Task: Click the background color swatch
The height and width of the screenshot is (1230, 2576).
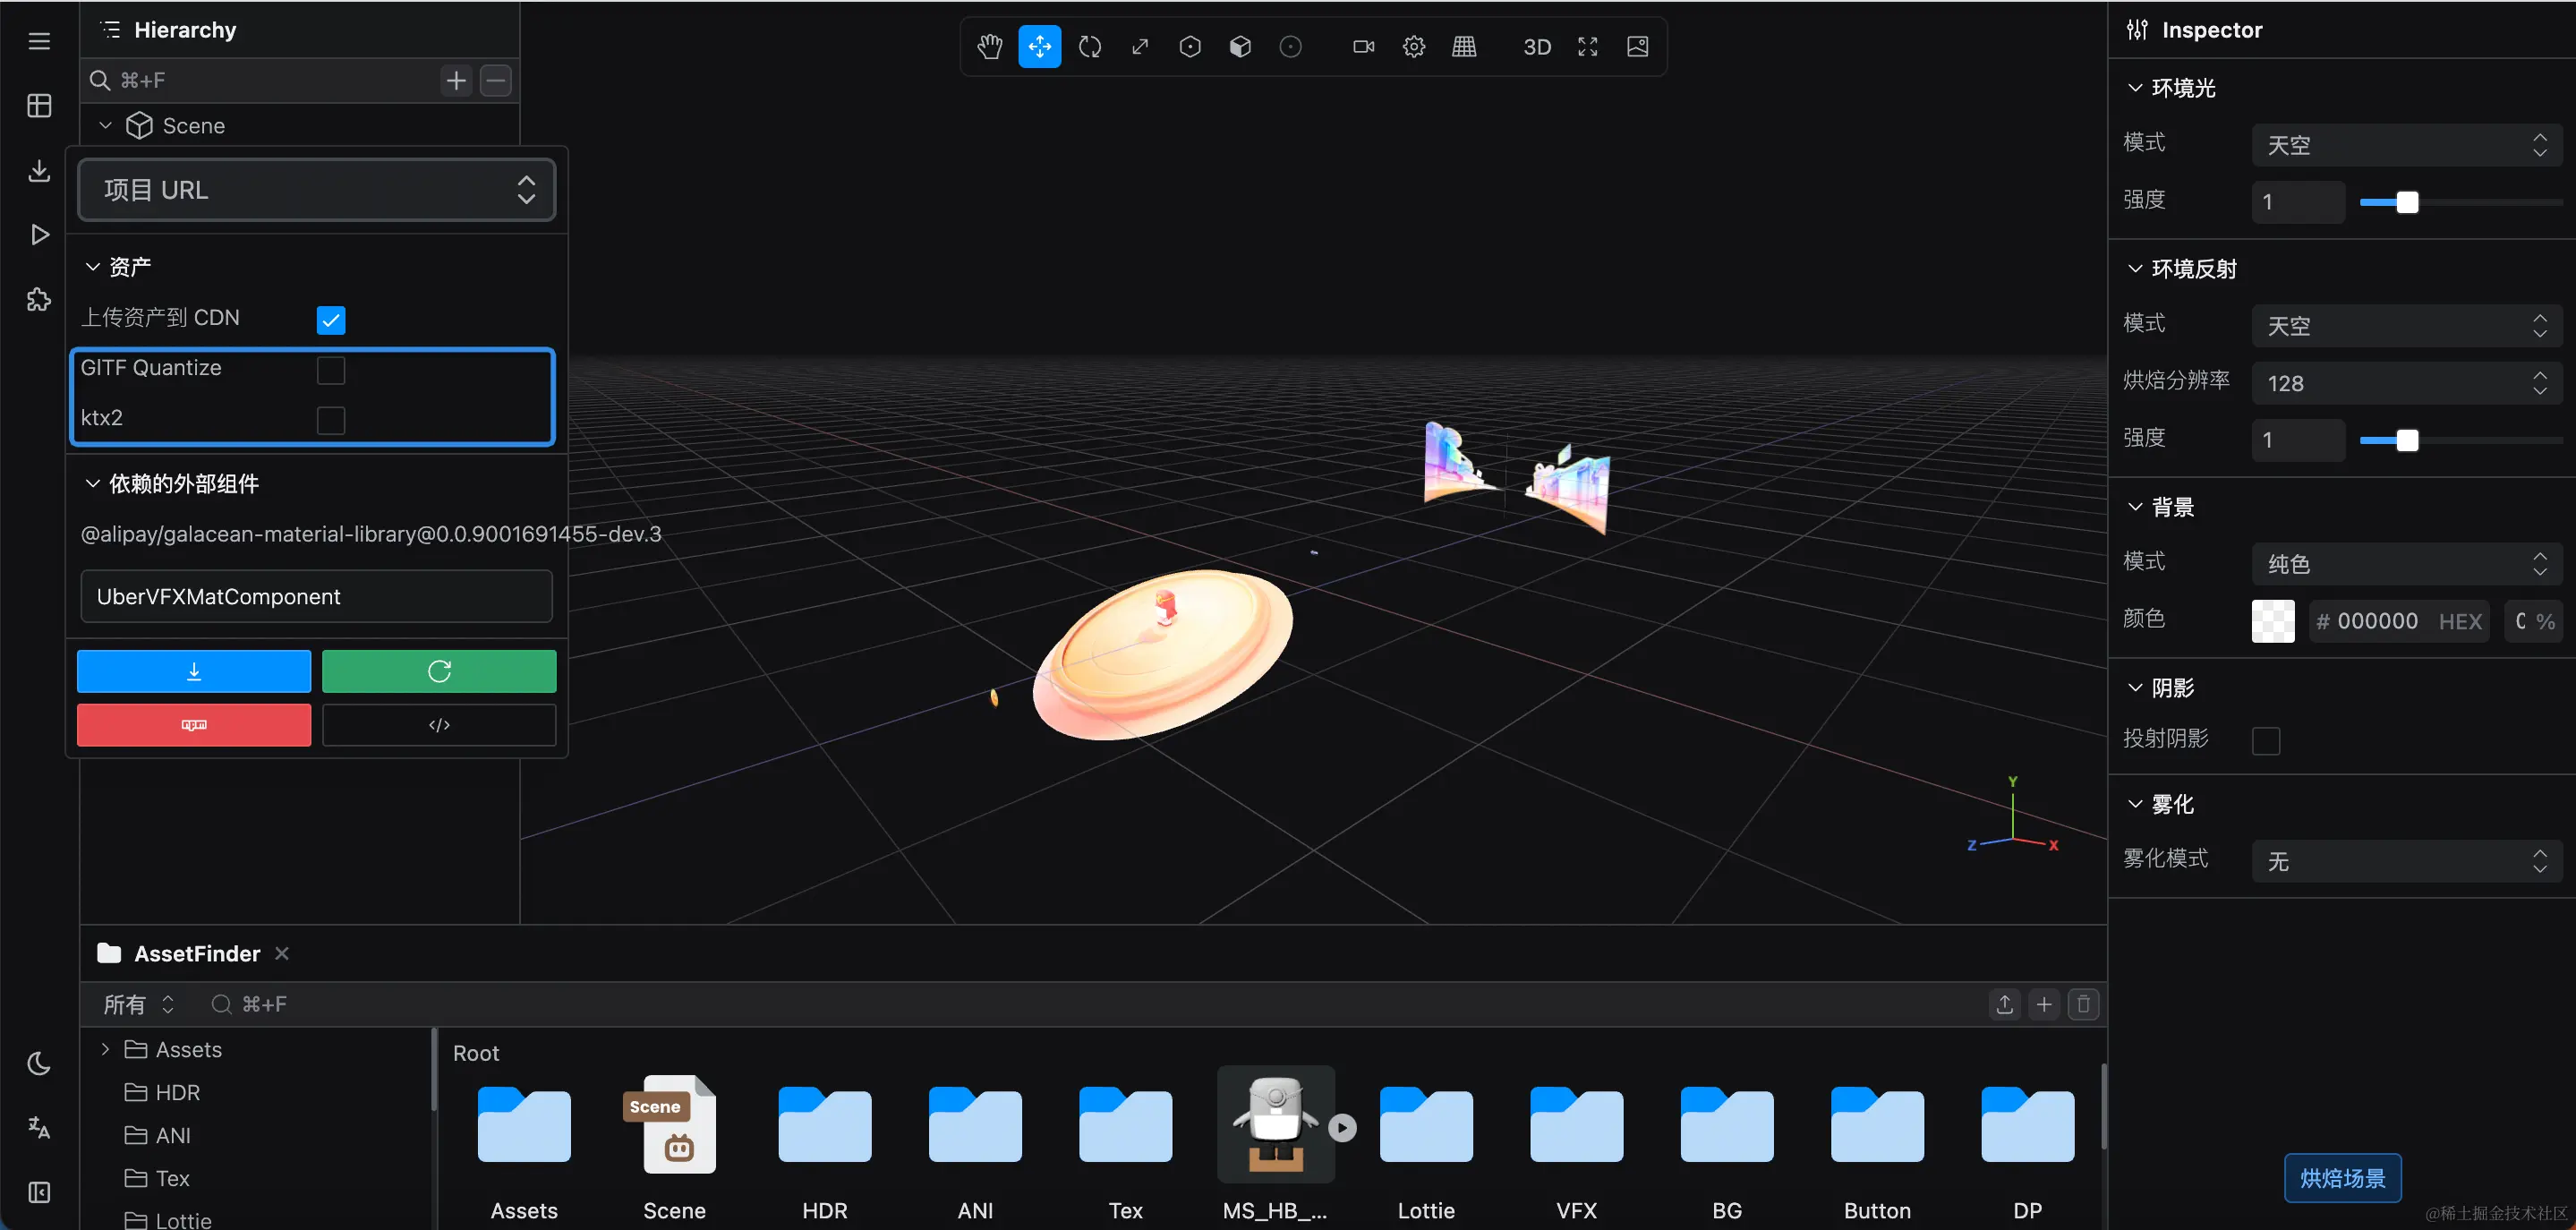Action: pos(2272,621)
